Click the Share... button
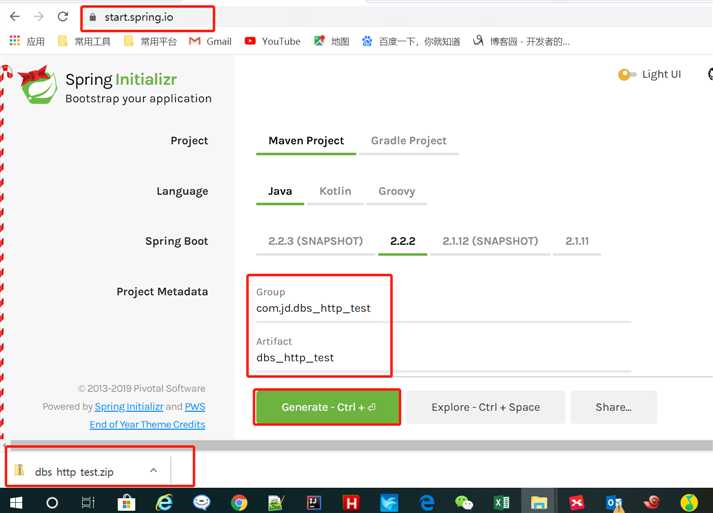The width and height of the screenshot is (713, 513). [x=613, y=407]
